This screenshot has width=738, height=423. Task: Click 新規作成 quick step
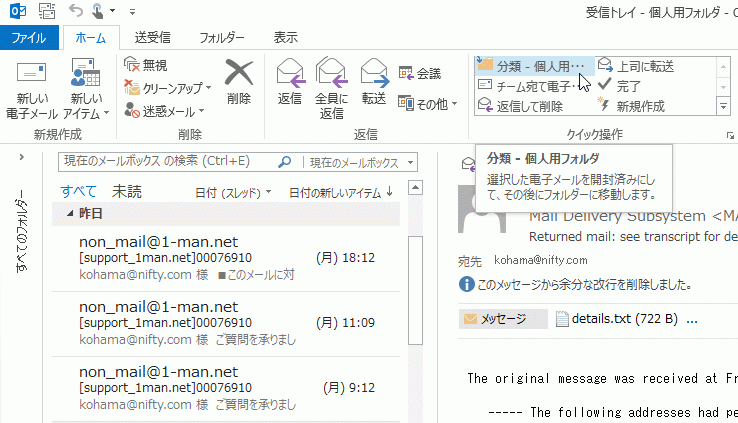click(631, 106)
